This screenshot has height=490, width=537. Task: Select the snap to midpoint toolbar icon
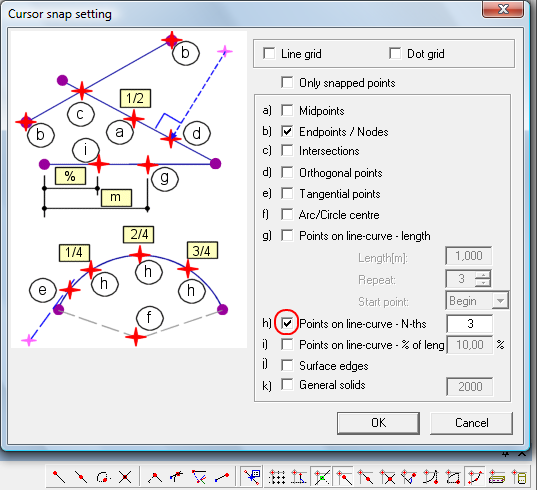365,476
